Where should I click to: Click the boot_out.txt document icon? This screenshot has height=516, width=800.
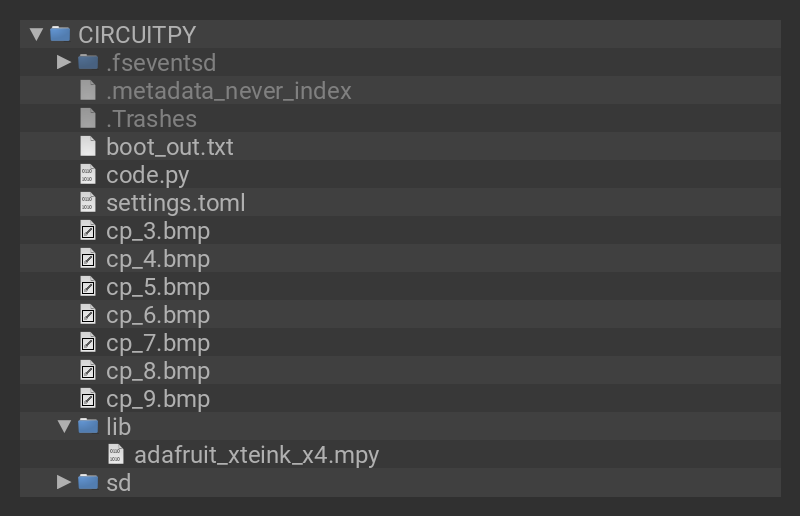pyautogui.click(x=88, y=146)
